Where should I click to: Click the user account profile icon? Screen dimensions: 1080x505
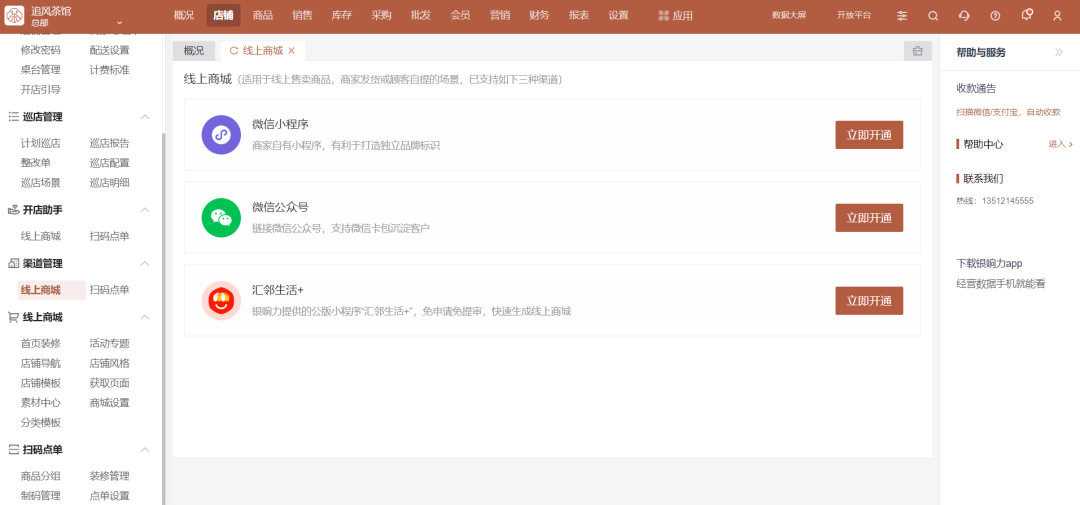pos(1057,16)
